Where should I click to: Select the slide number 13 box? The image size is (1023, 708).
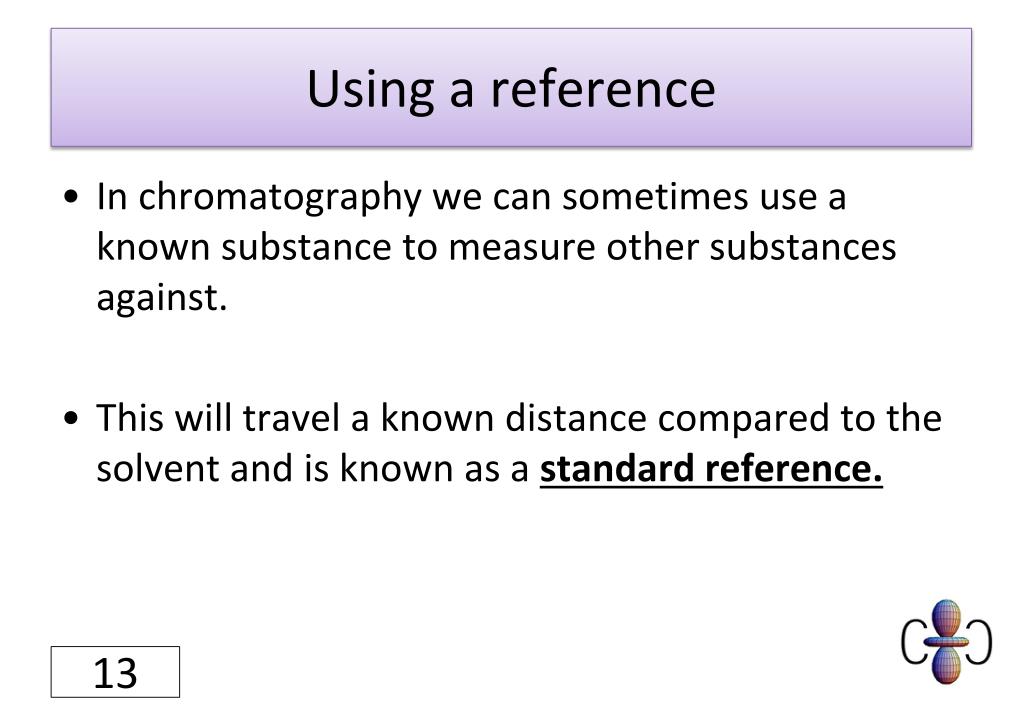point(115,672)
